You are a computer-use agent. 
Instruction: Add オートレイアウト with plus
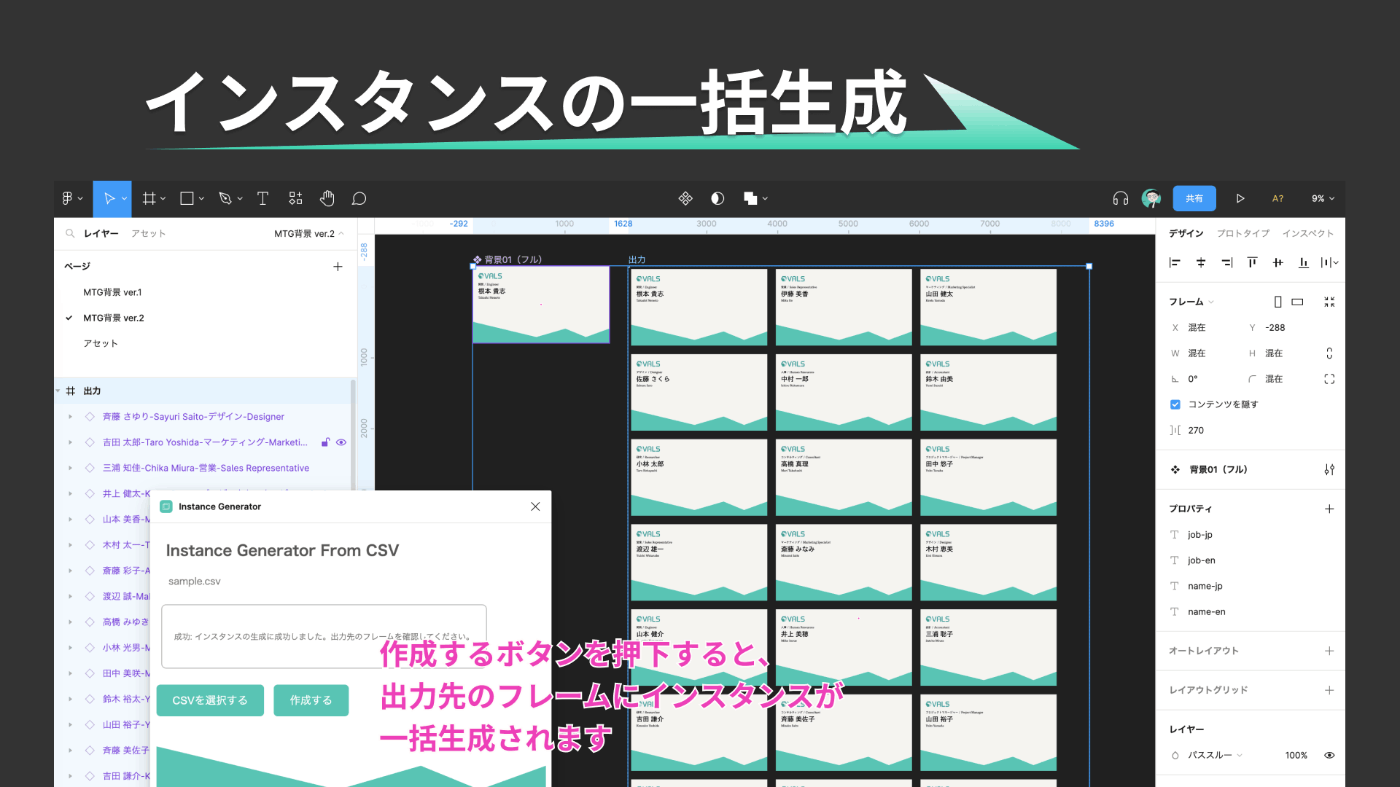(1329, 651)
